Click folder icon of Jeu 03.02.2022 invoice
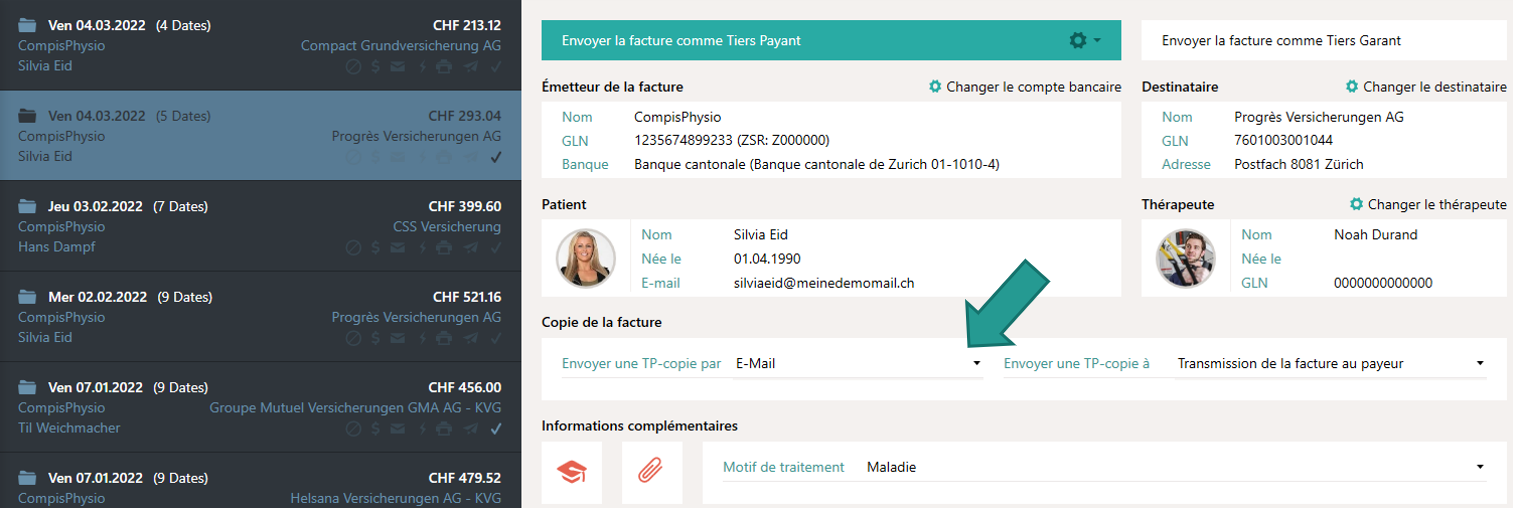The height and width of the screenshot is (508, 1513). pyautogui.click(x=28, y=206)
